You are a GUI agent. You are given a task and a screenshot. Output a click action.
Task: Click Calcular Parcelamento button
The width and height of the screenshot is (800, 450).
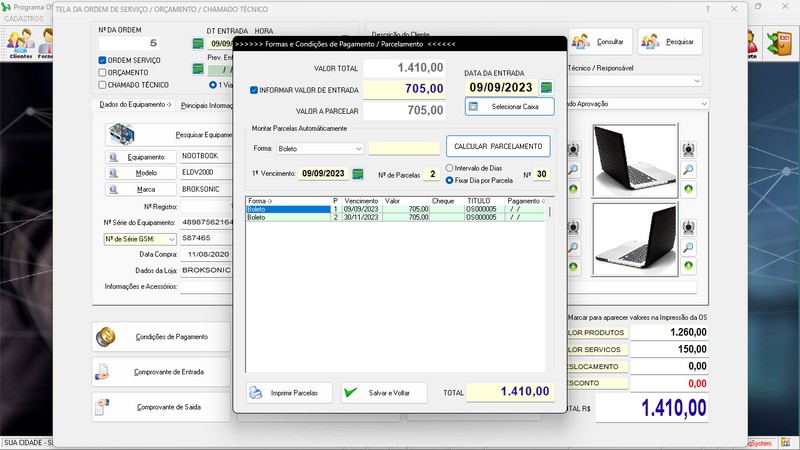(x=498, y=147)
